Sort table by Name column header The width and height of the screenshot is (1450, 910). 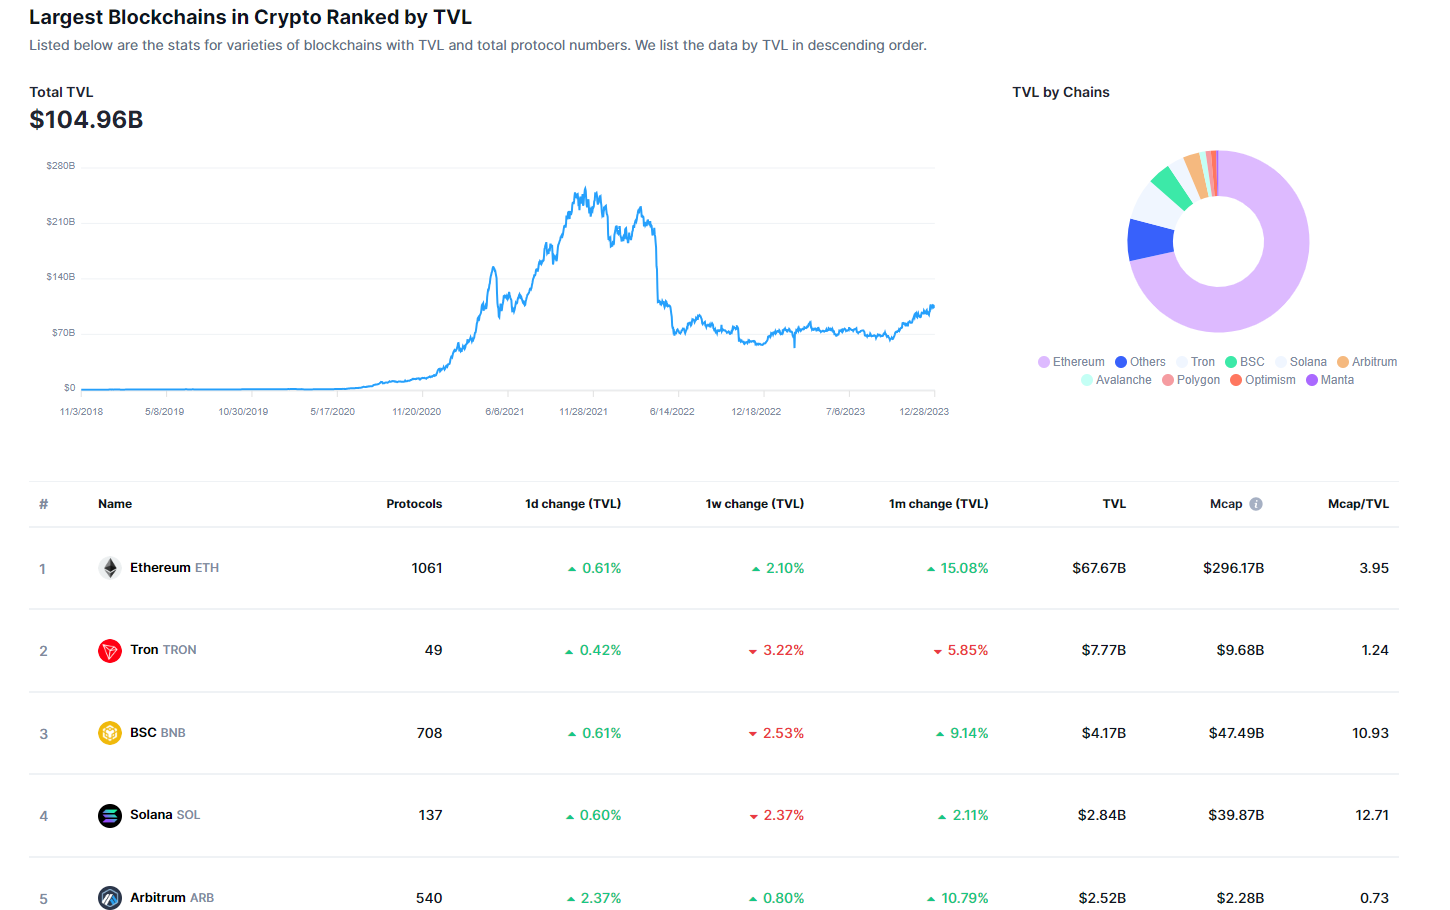[x=115, y=504]
